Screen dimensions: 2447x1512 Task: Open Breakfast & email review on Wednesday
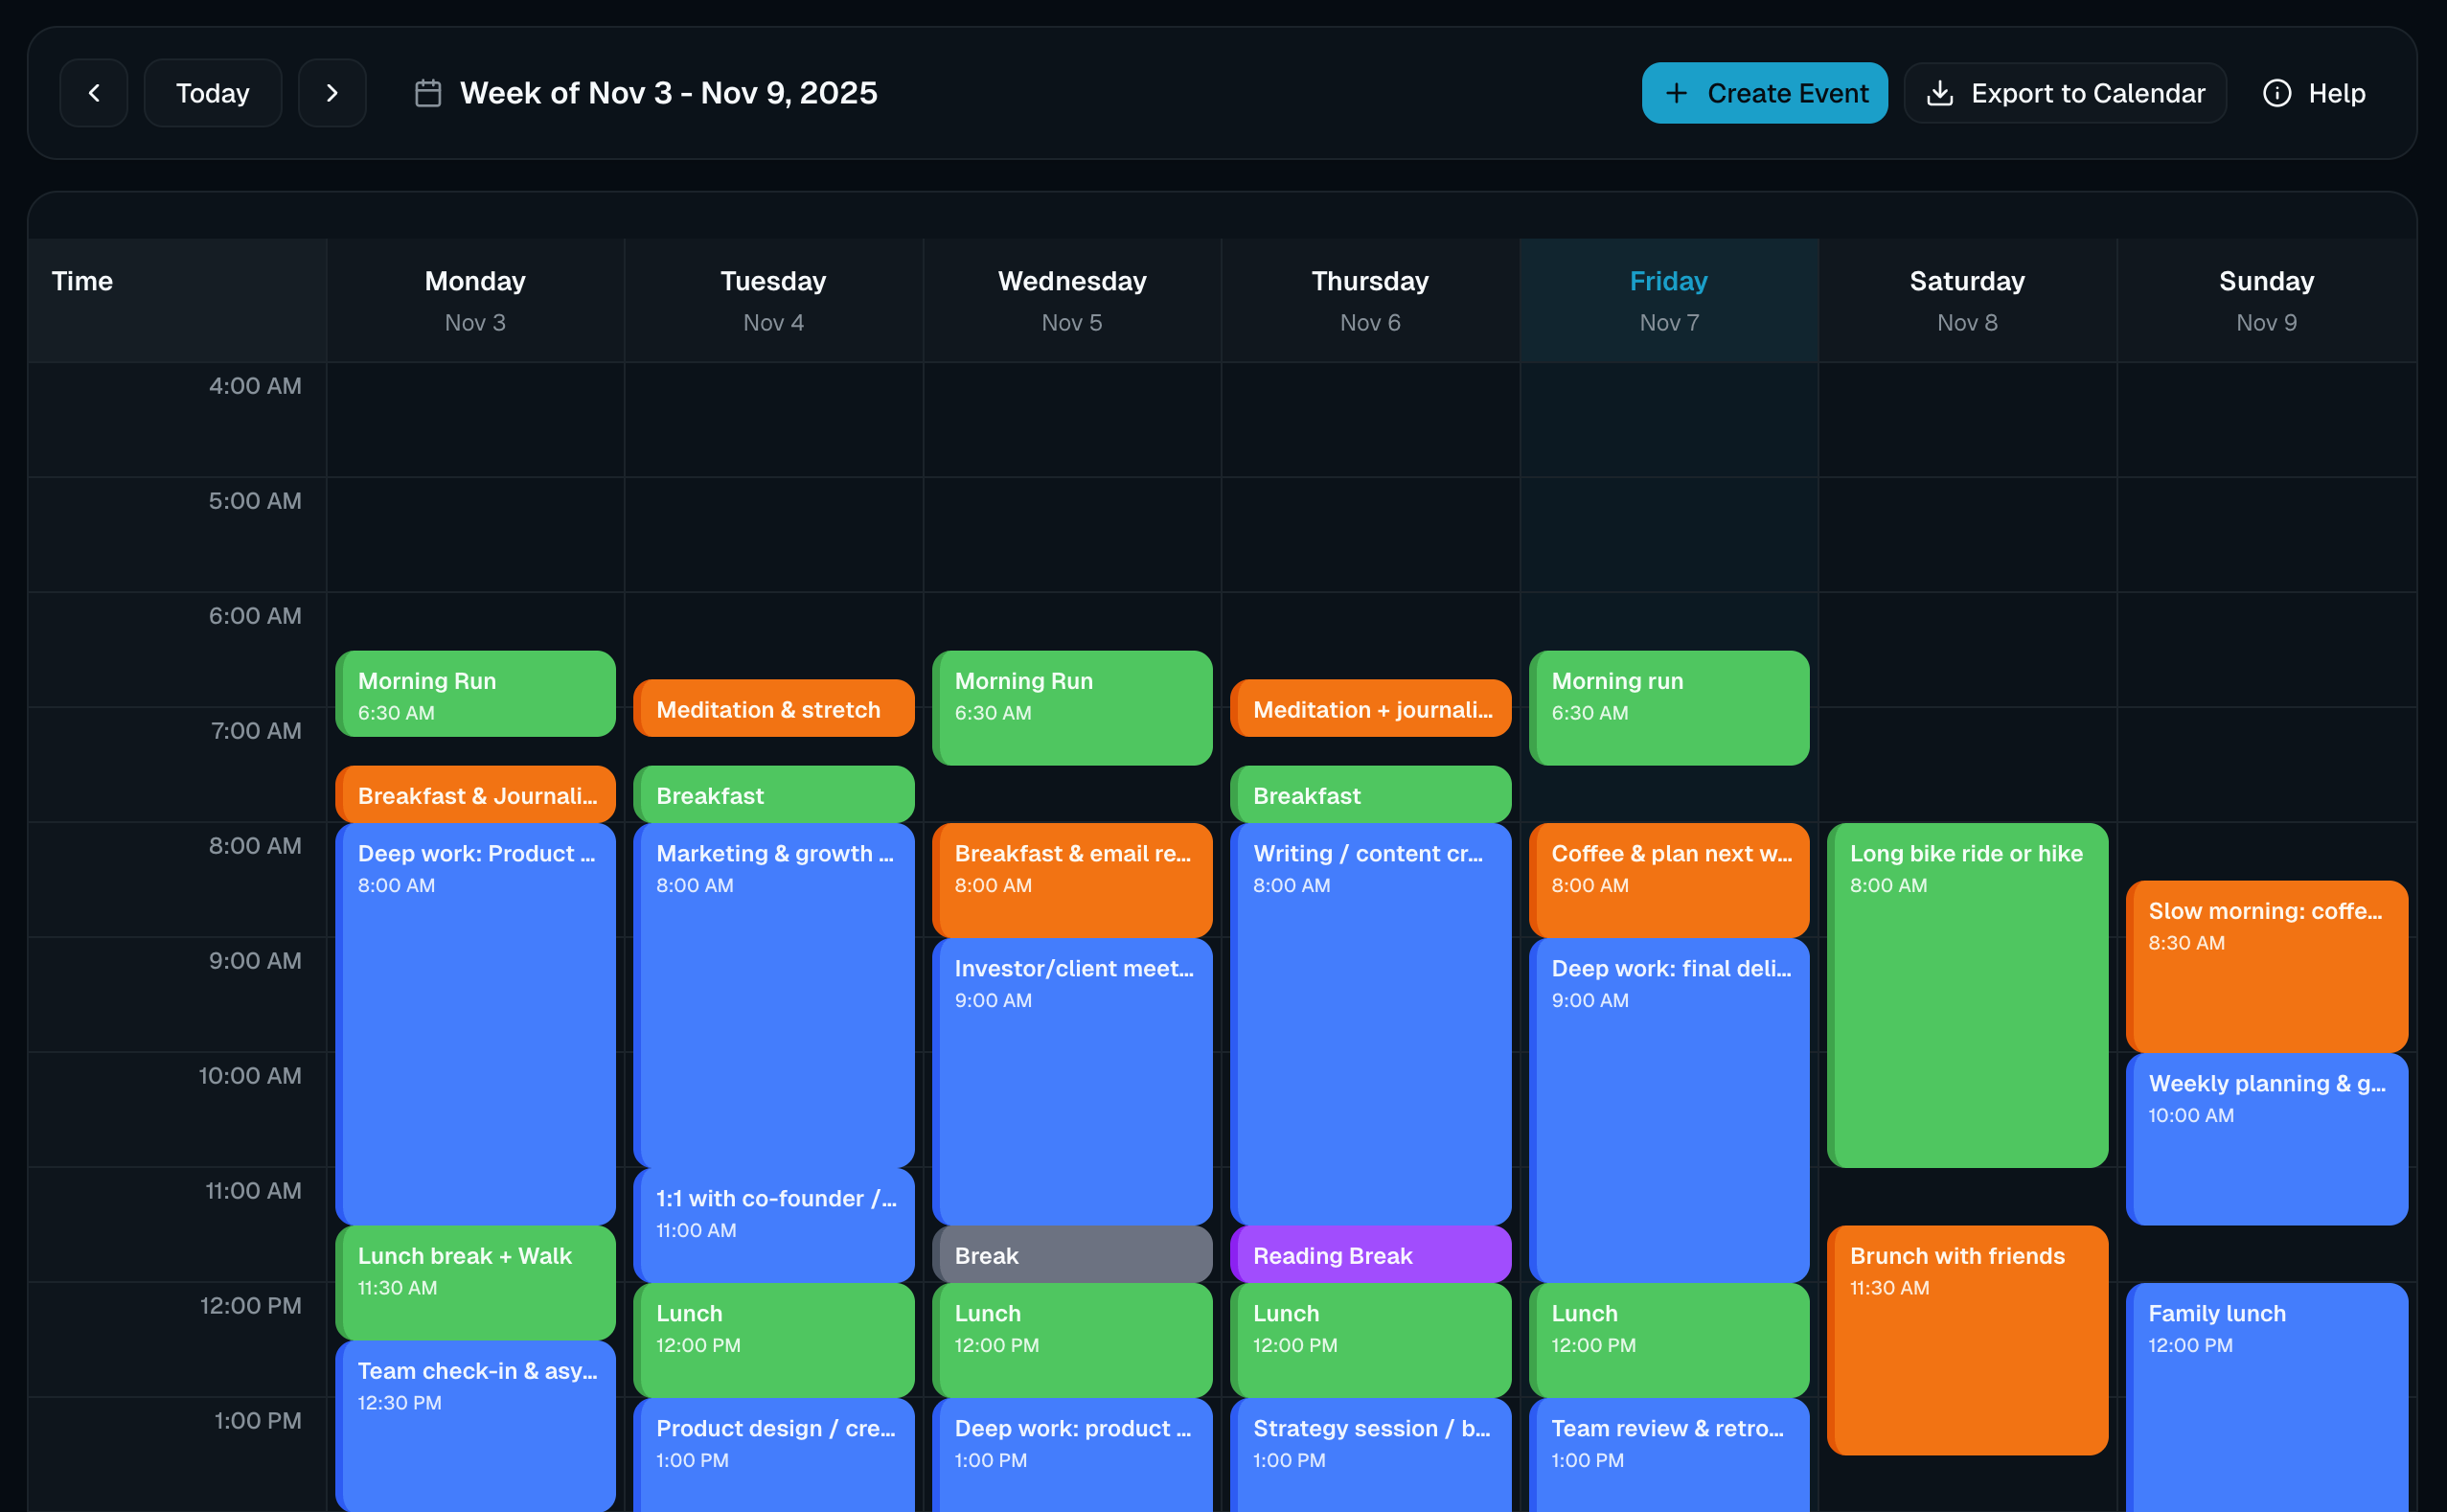point(1072,880)
